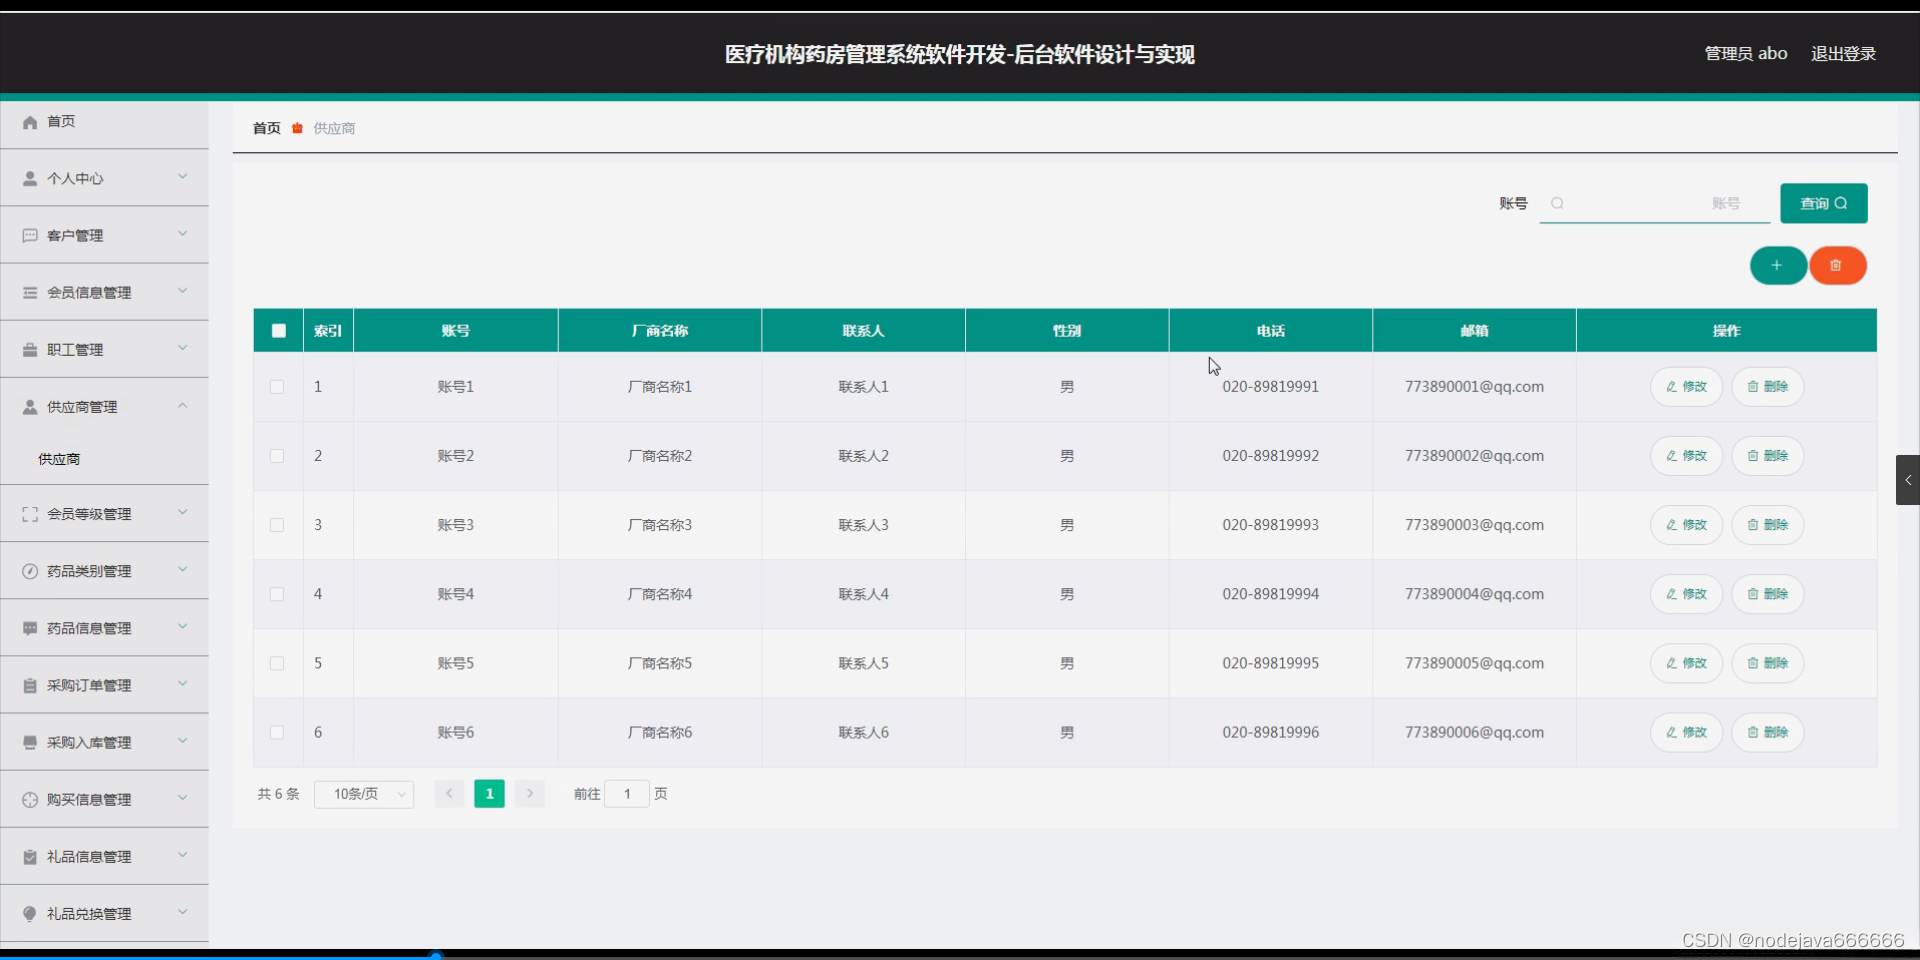This screenshot has height=960, width=1920.
Task: Click the home icon beside 首页 in sidebar
Action: click(x=30, y=122)
